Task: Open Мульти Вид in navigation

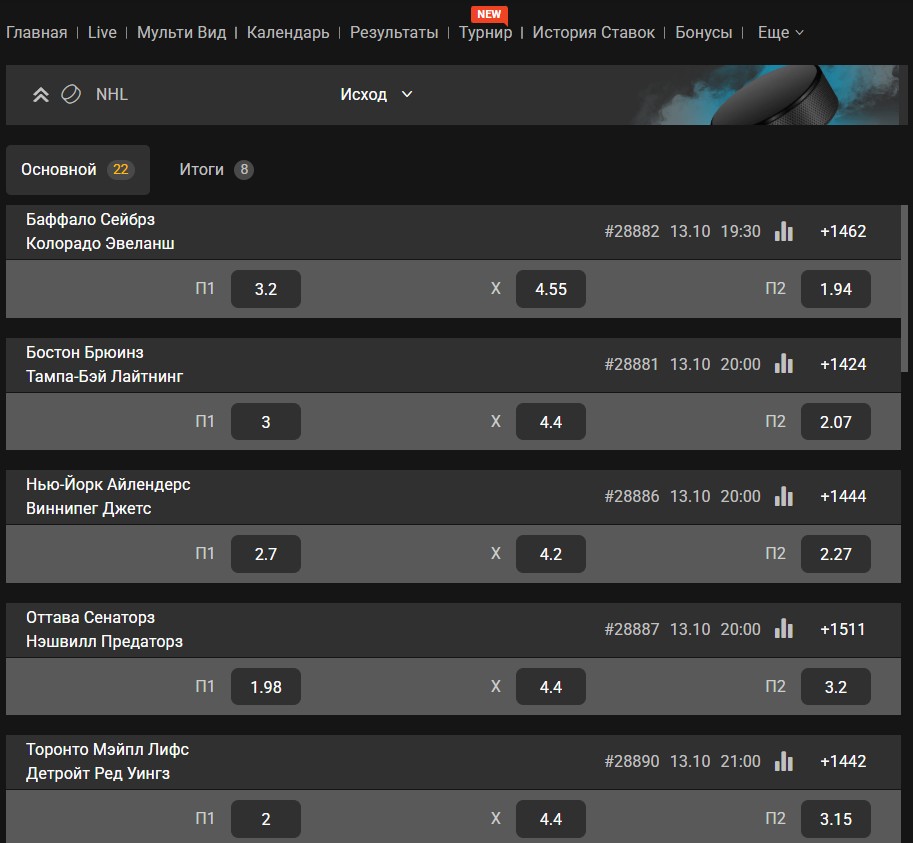Action: tap(182, 33)
